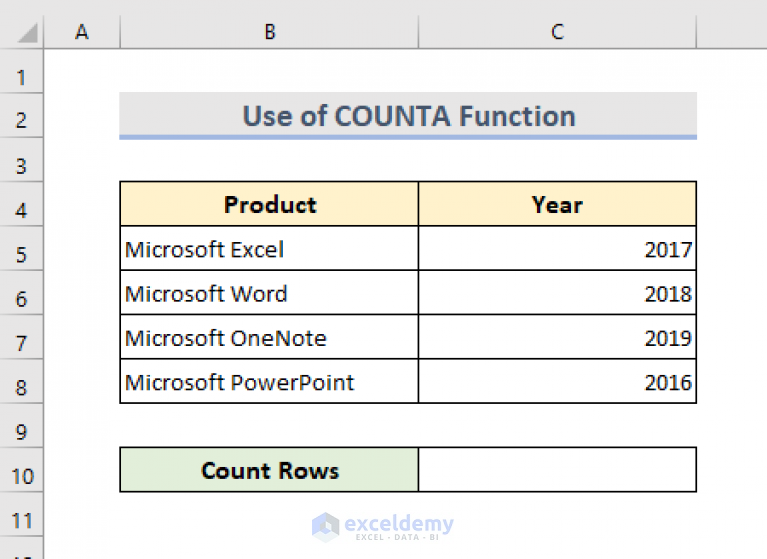
Task: Select column B header
Action: [270, 32]
